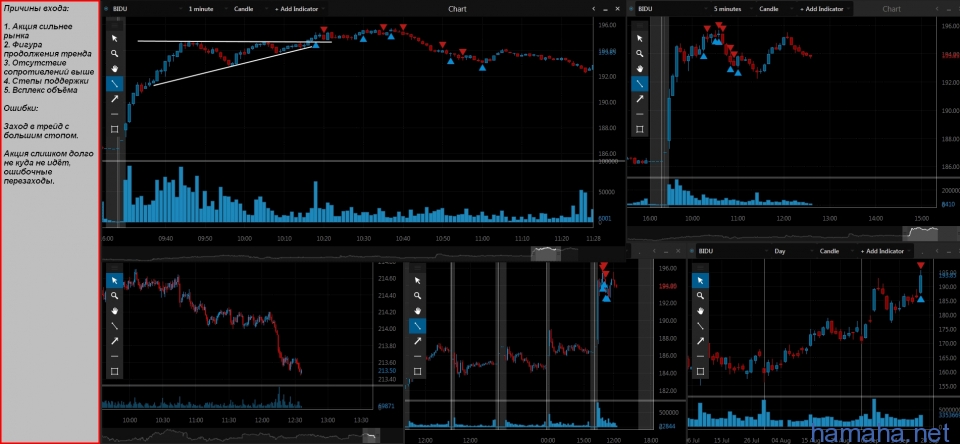Select horizontal line tool in Day chart
The width and height of the screenshot is (960, 444).
click(x=700, y=356)
